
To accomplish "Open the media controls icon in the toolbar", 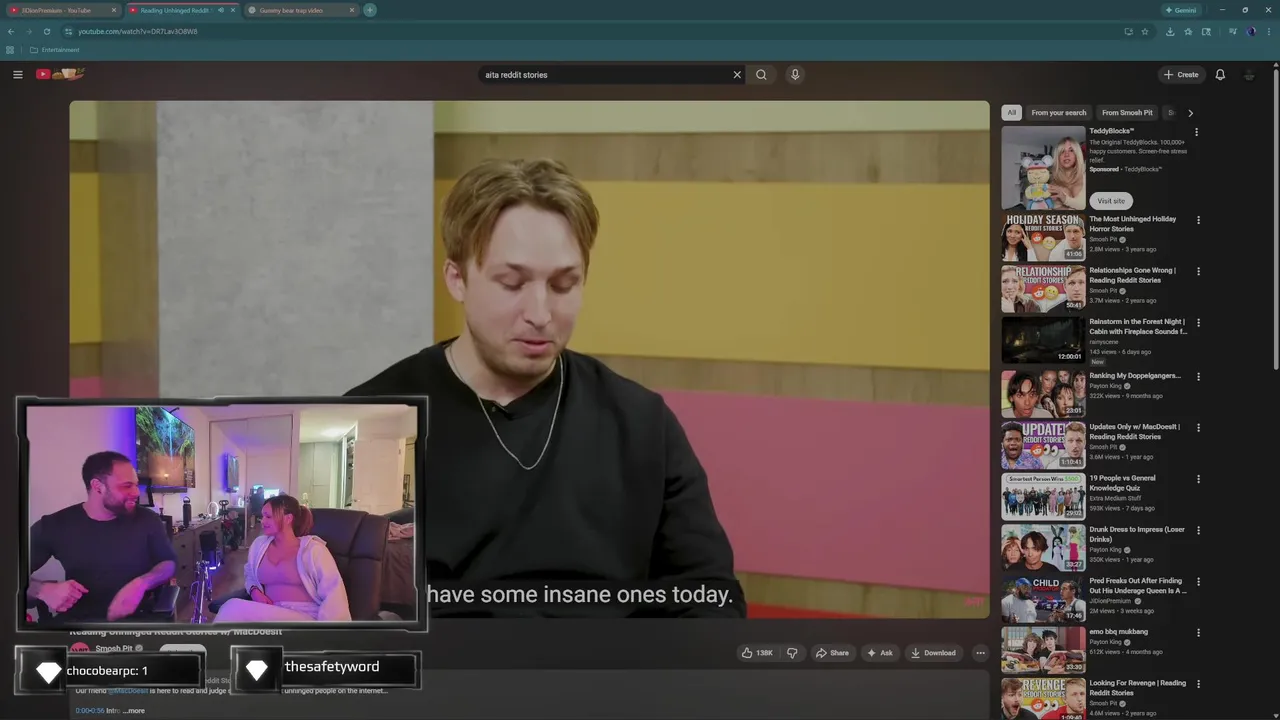I will (1232, 31).
